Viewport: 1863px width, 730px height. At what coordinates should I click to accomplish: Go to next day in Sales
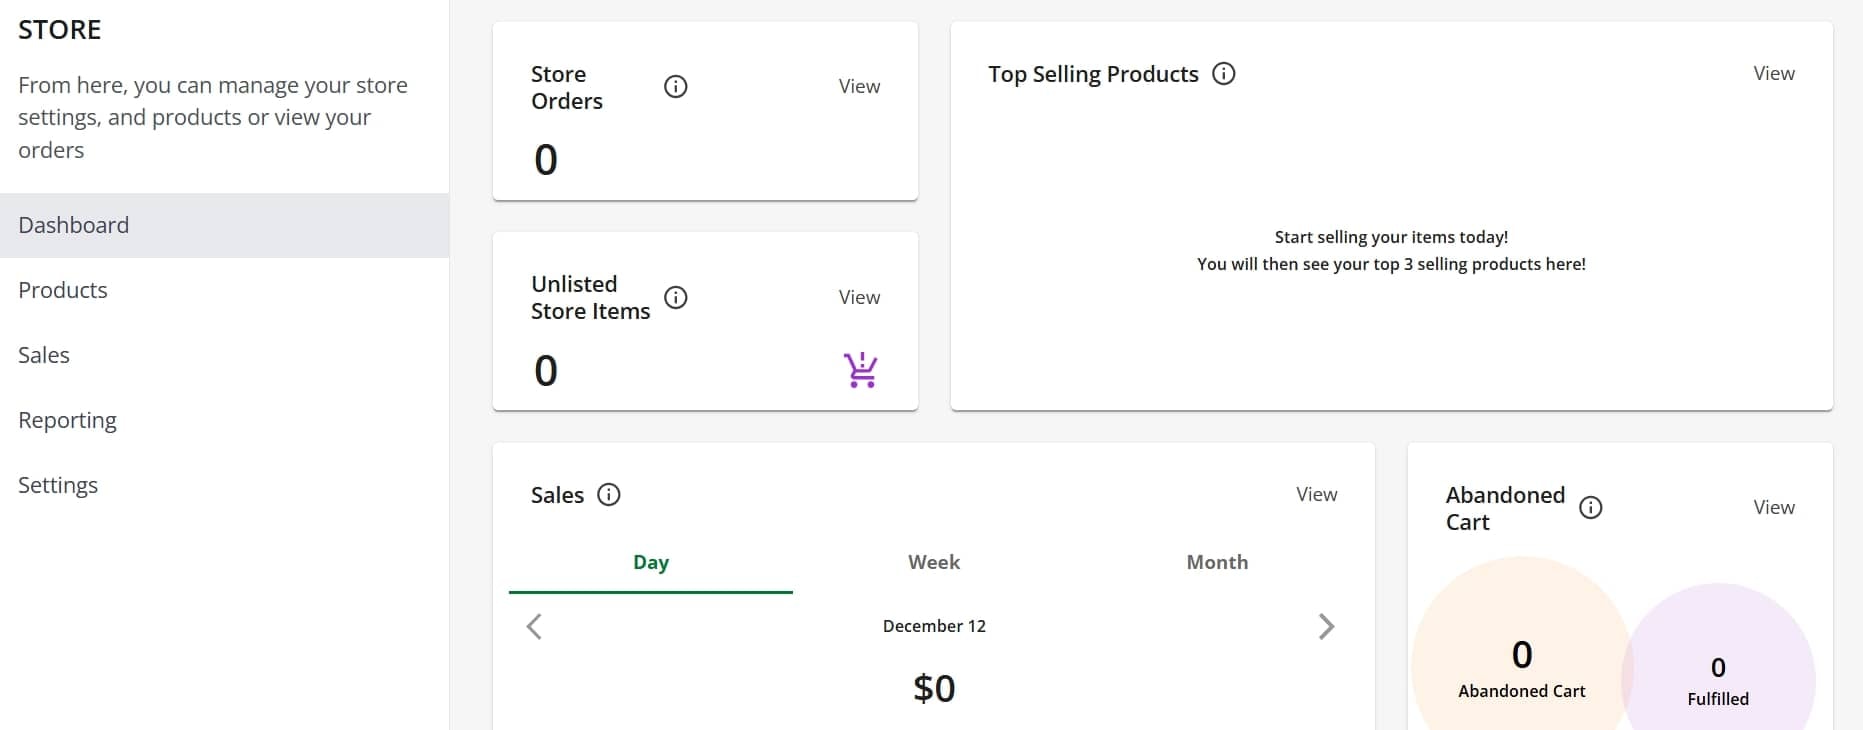pyautogui.click(x=1326, y=627)
